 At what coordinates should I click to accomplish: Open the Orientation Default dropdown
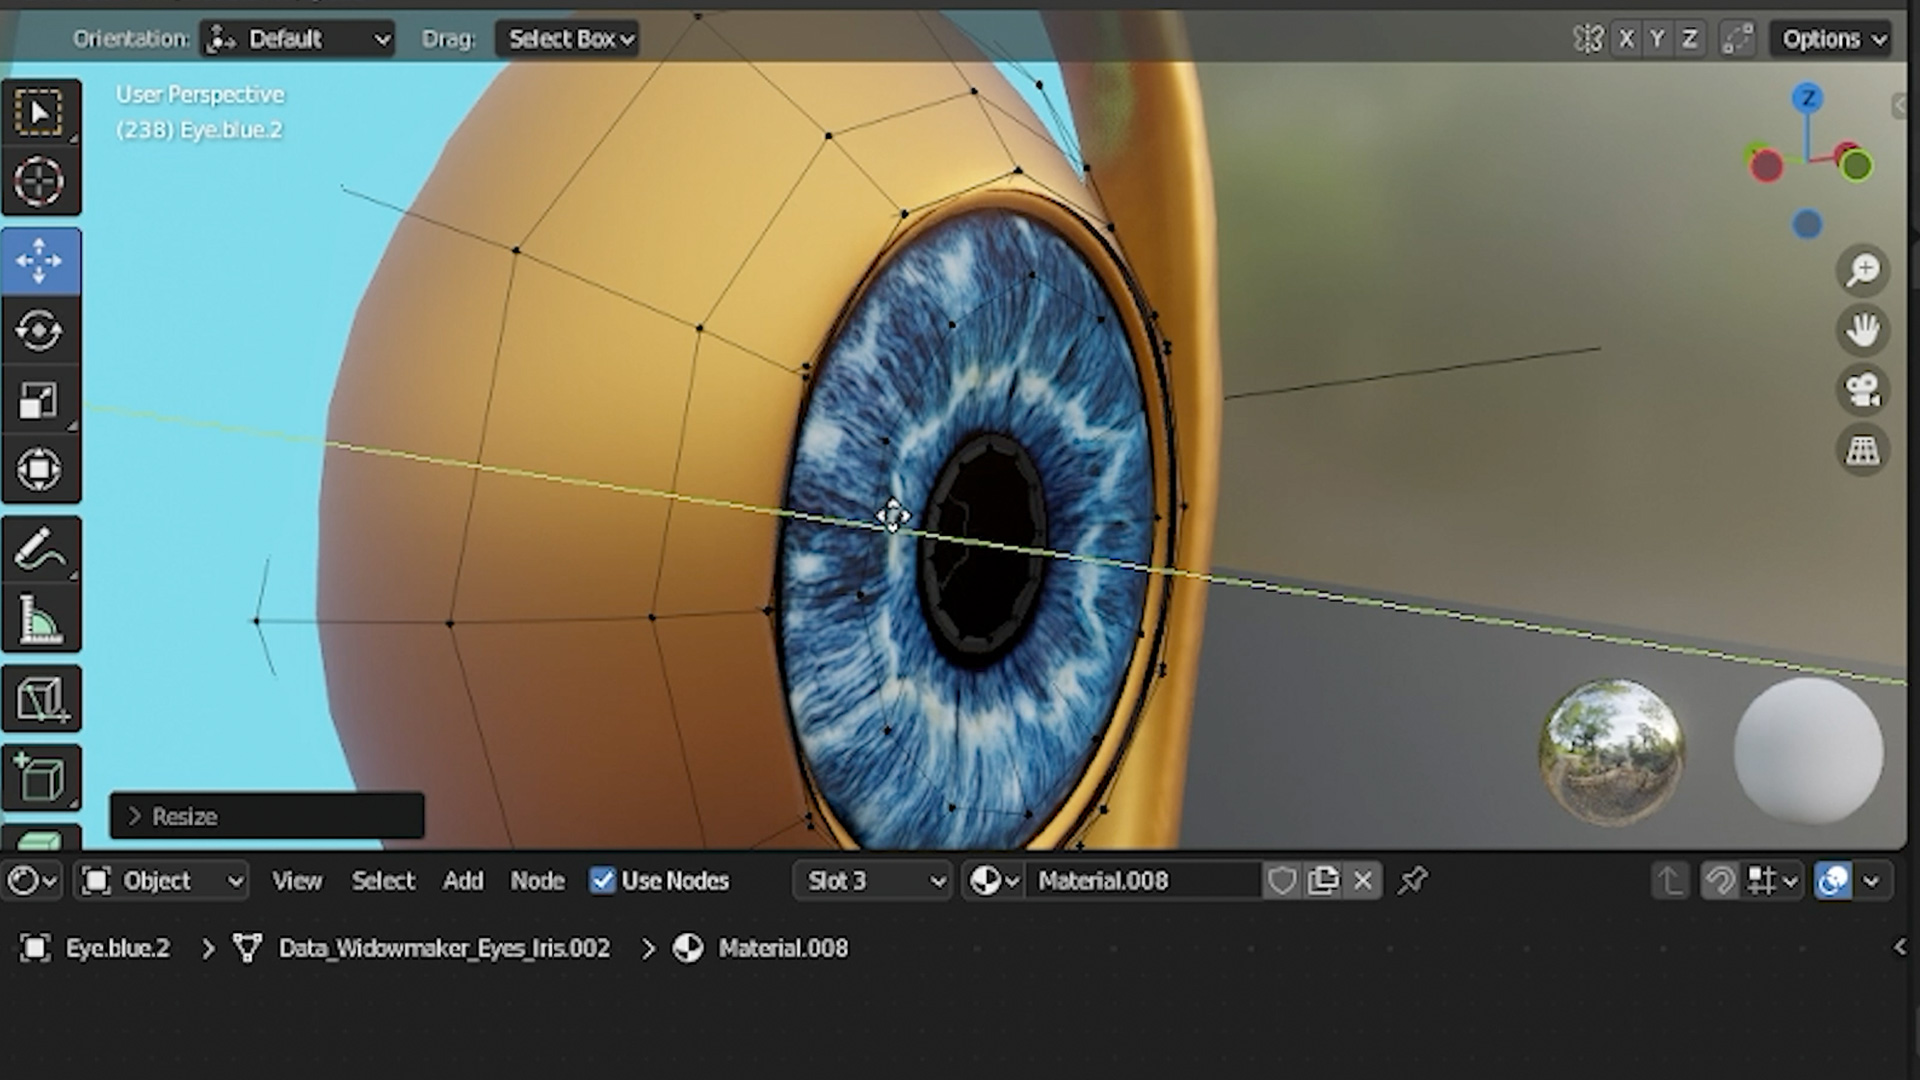[297, 39]
